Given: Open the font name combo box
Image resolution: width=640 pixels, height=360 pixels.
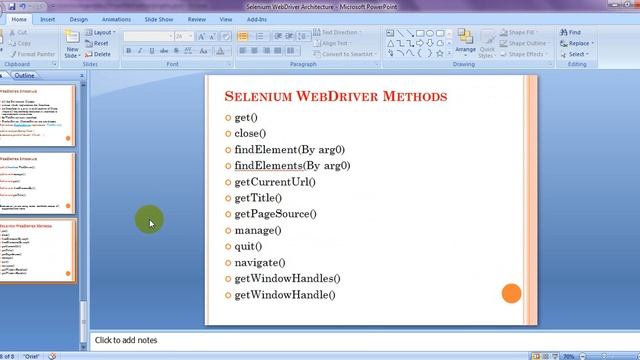Looking at the screenshot, I should tap(148, 37).
